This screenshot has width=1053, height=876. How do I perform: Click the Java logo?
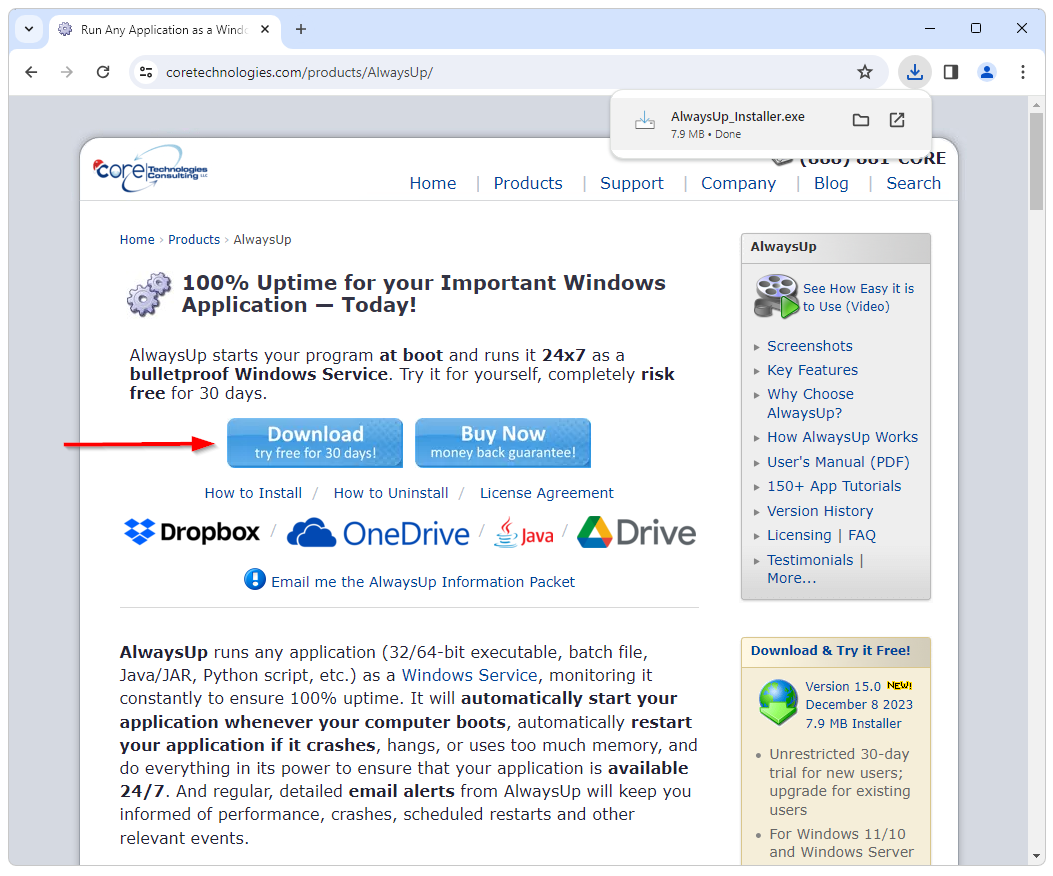[x=524, y=533]
